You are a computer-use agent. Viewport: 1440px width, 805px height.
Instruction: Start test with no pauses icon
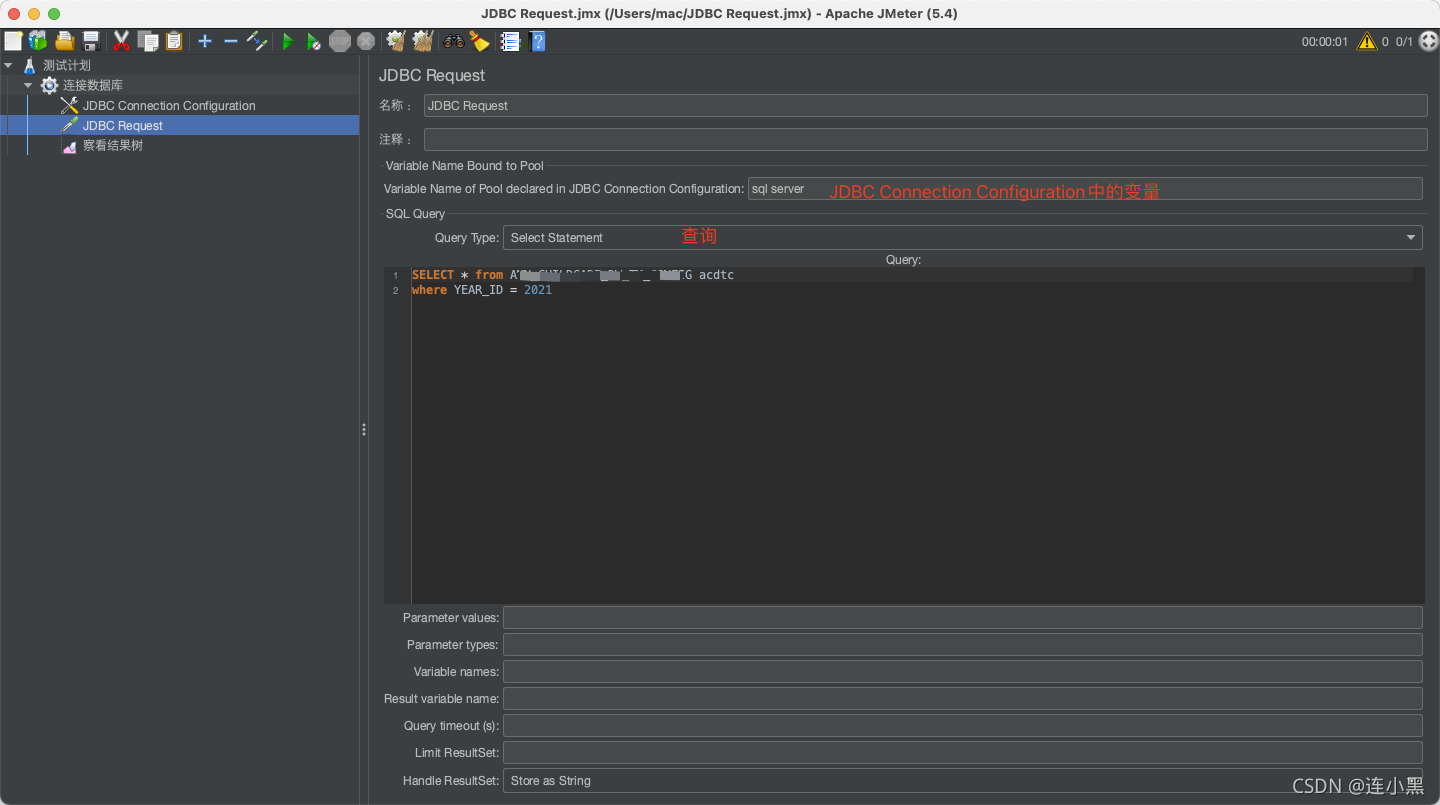tap(314, 41)
